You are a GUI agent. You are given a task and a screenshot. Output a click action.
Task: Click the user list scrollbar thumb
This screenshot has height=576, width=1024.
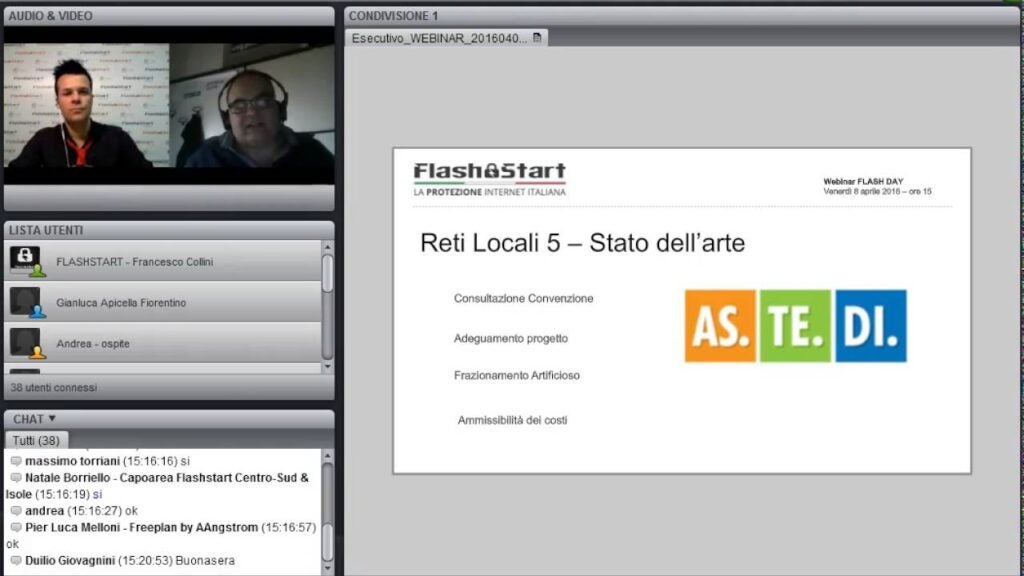click(328, 273)
